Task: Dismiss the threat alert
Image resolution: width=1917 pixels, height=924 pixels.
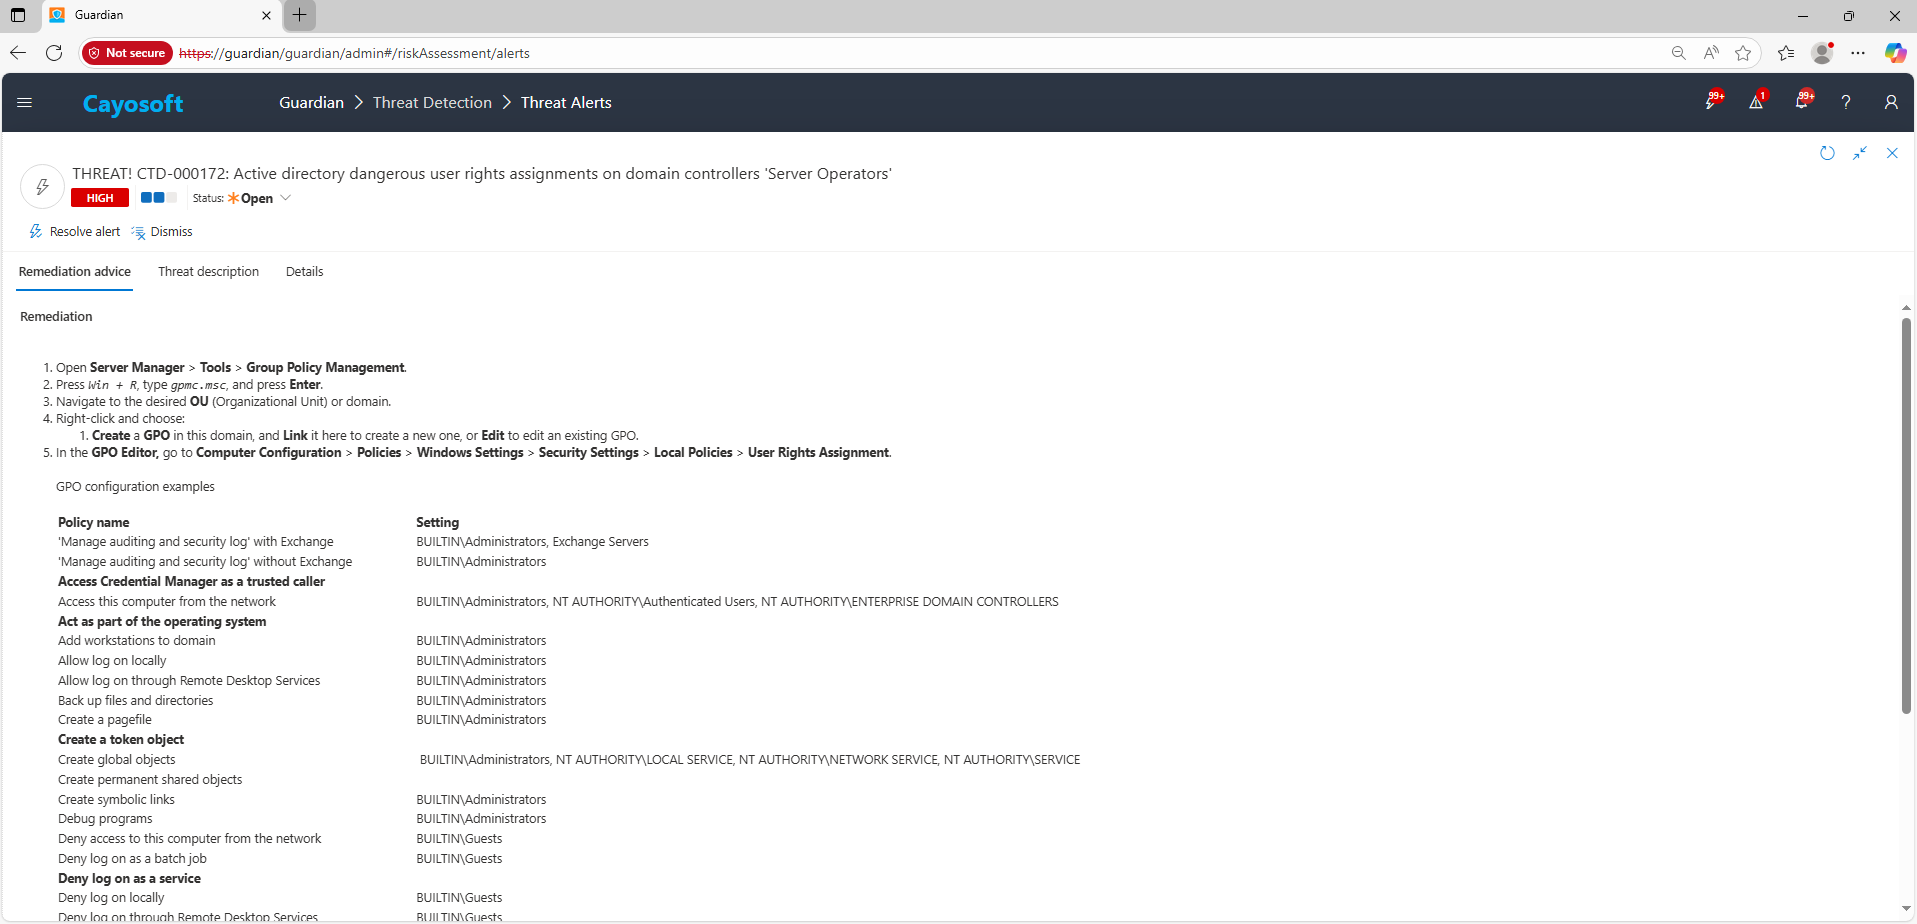Action: [x=162, y=232]
